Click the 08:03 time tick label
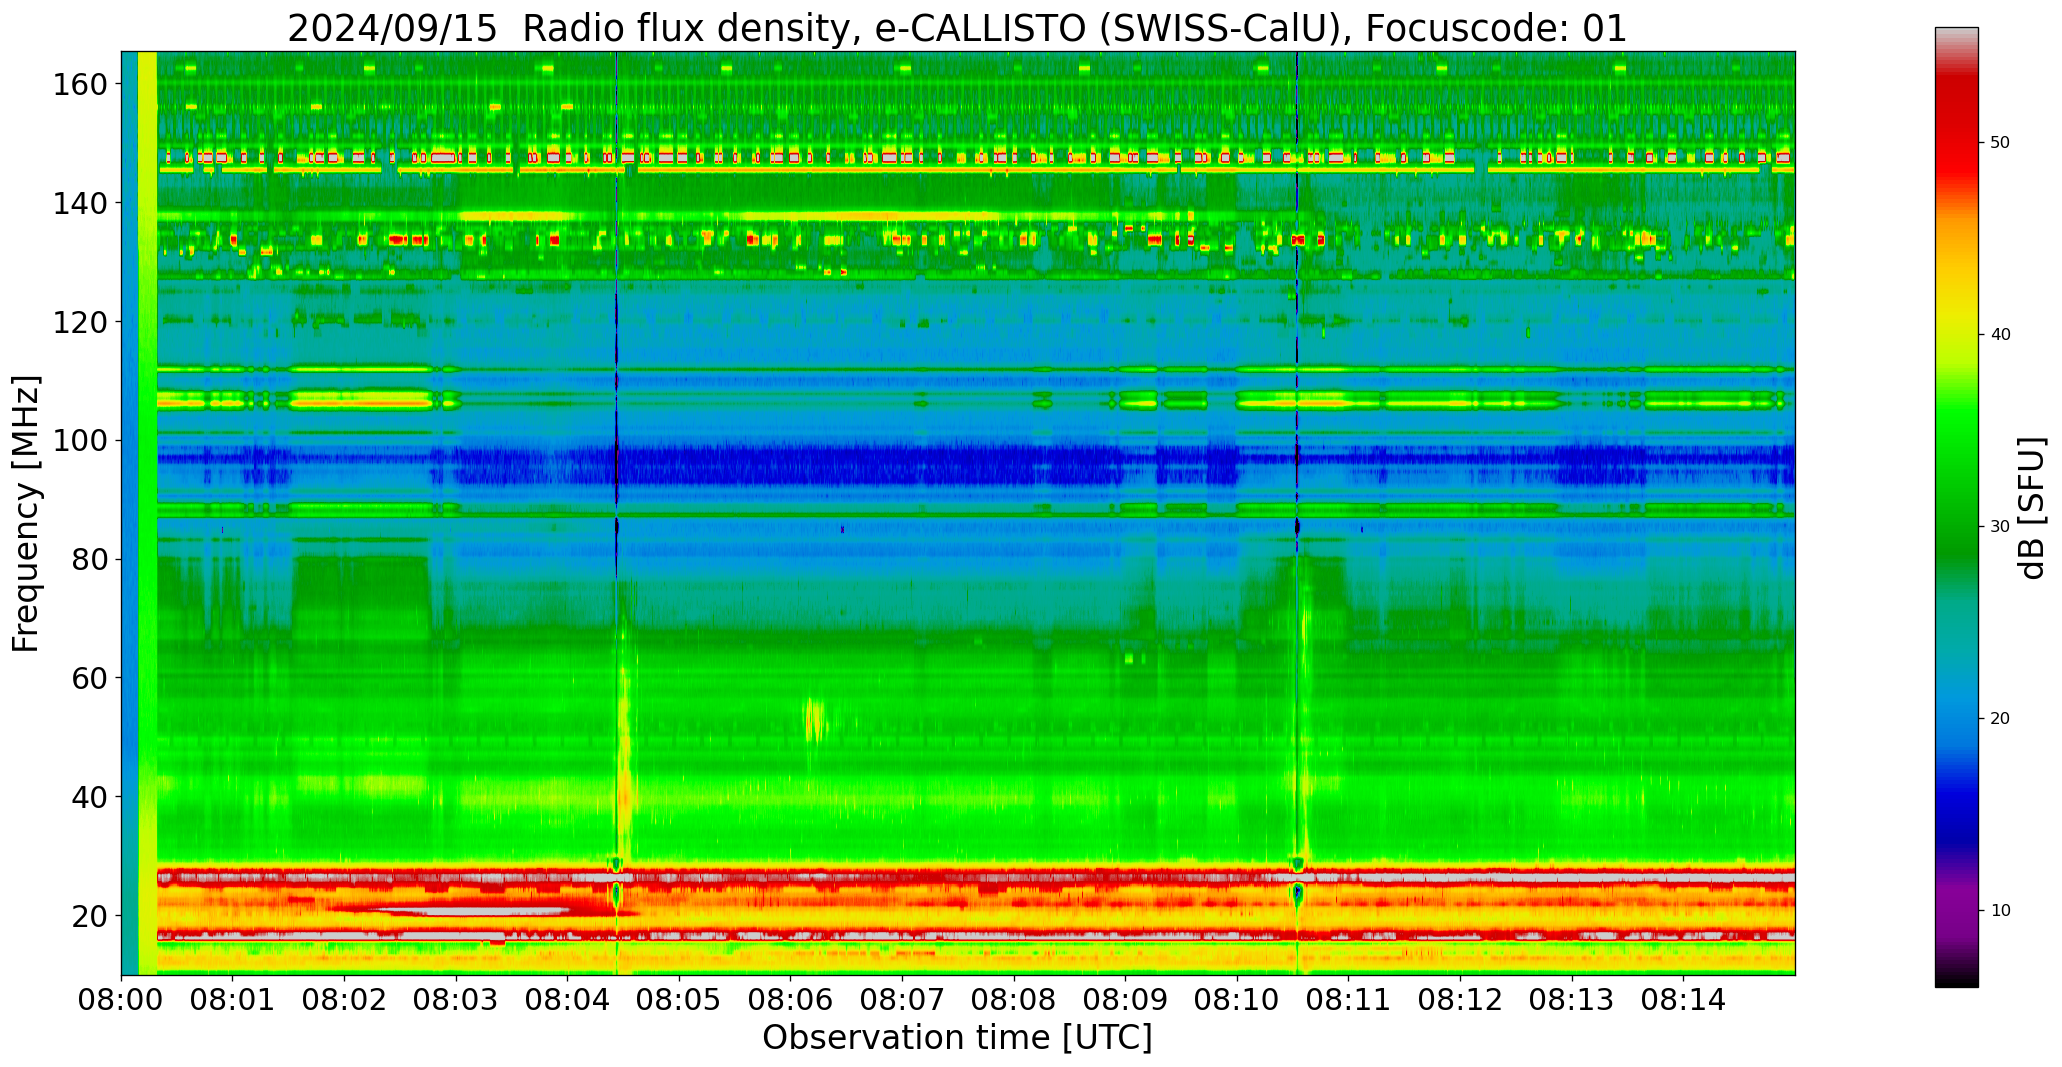Image resolution: width=2062 pixels, height=1067 pixels. coord(456,999)
